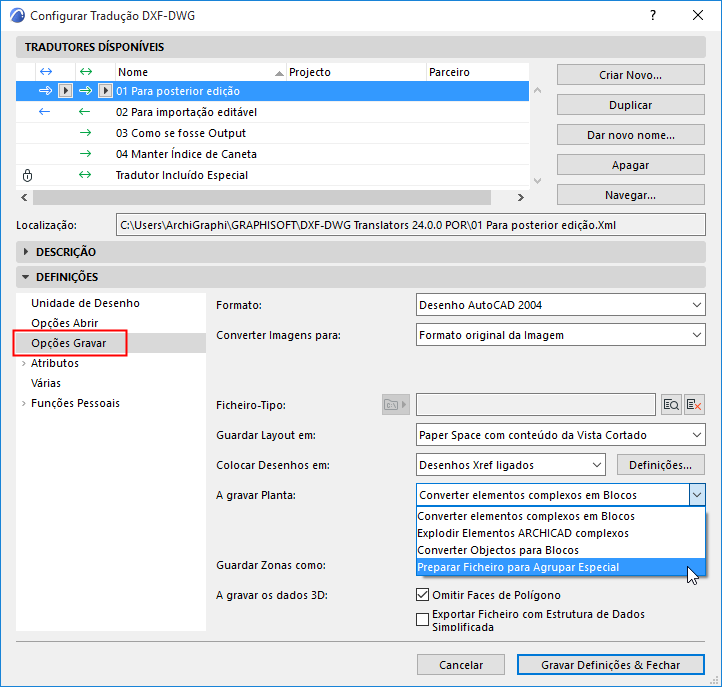Choose Preparar Ficheiro para Agrupar Especial option
The image size is (722, 687).
(x=560, y=567)
